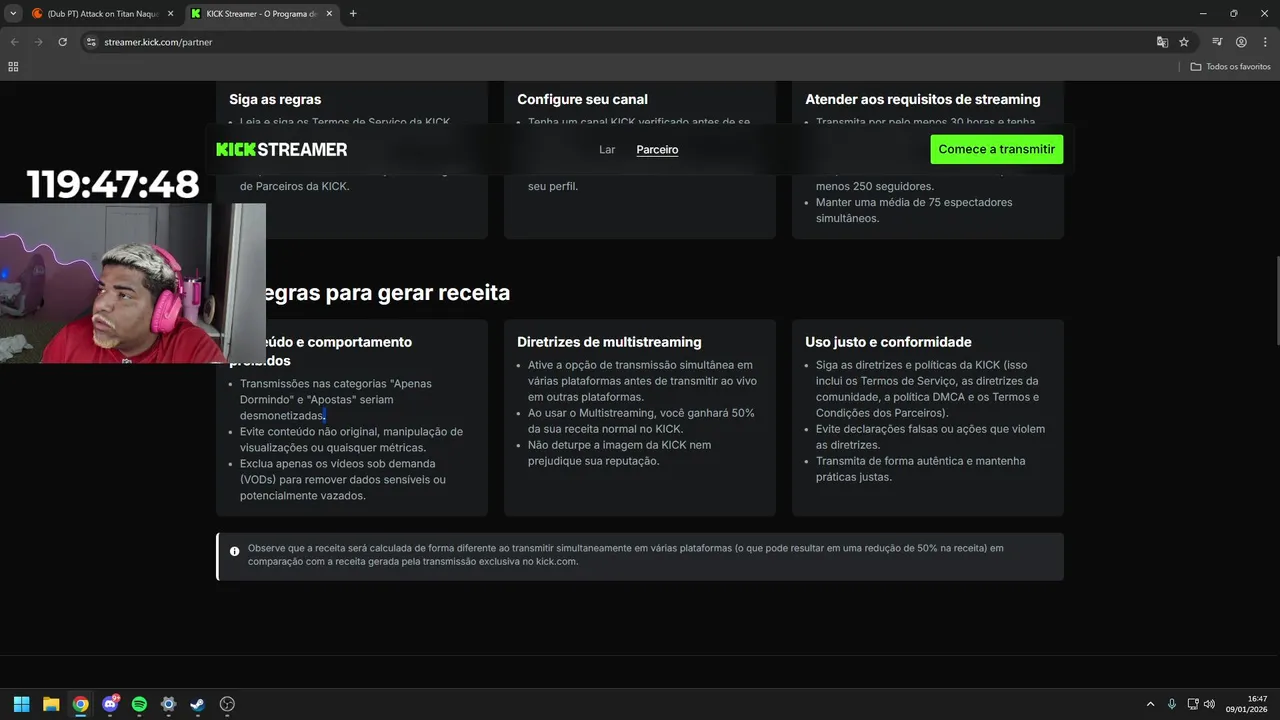Open File Explorer from the taskbar
1280x720 pixels.
coord(51,704)
